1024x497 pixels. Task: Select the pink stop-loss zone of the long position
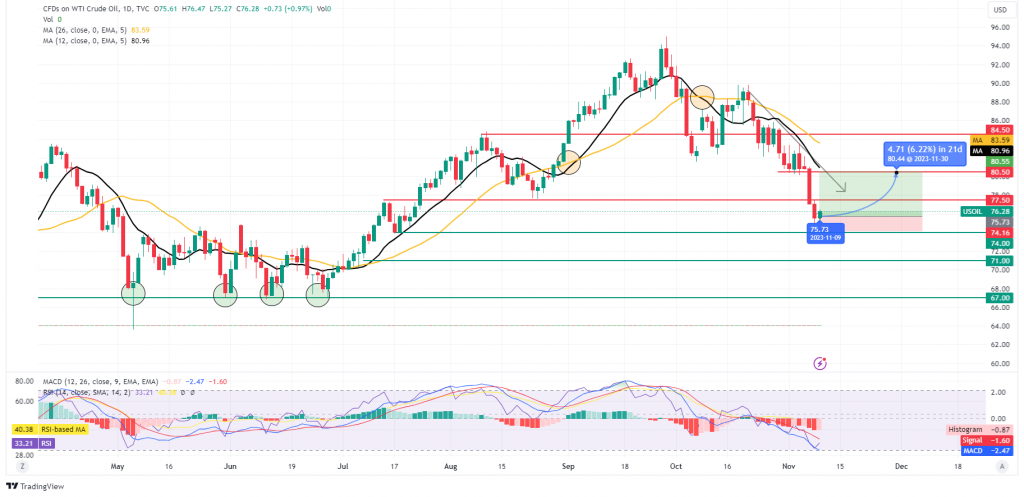(x=869, y=223)
